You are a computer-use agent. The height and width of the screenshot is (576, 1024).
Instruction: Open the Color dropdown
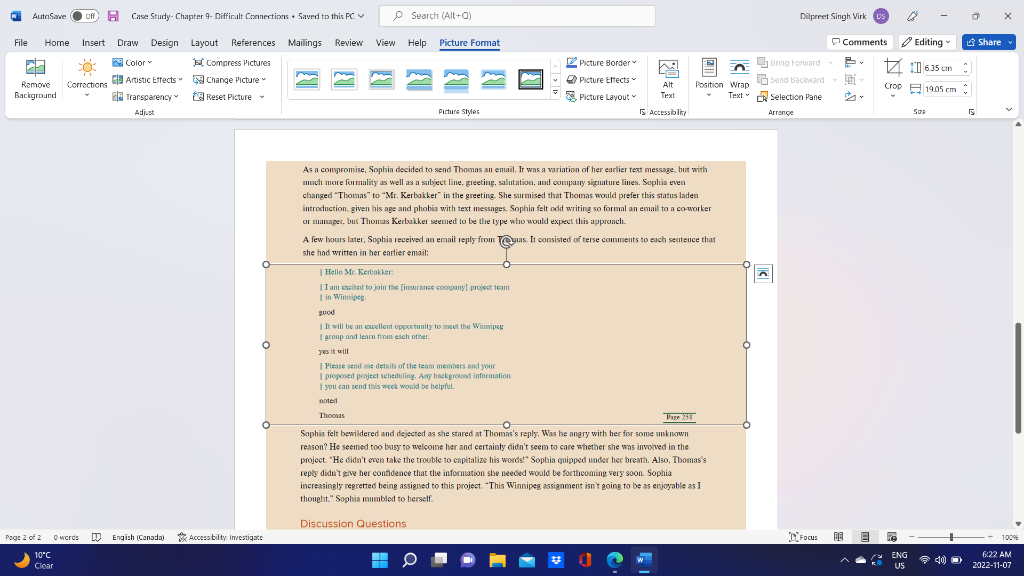pyautogui.click(x=132, y=63)
